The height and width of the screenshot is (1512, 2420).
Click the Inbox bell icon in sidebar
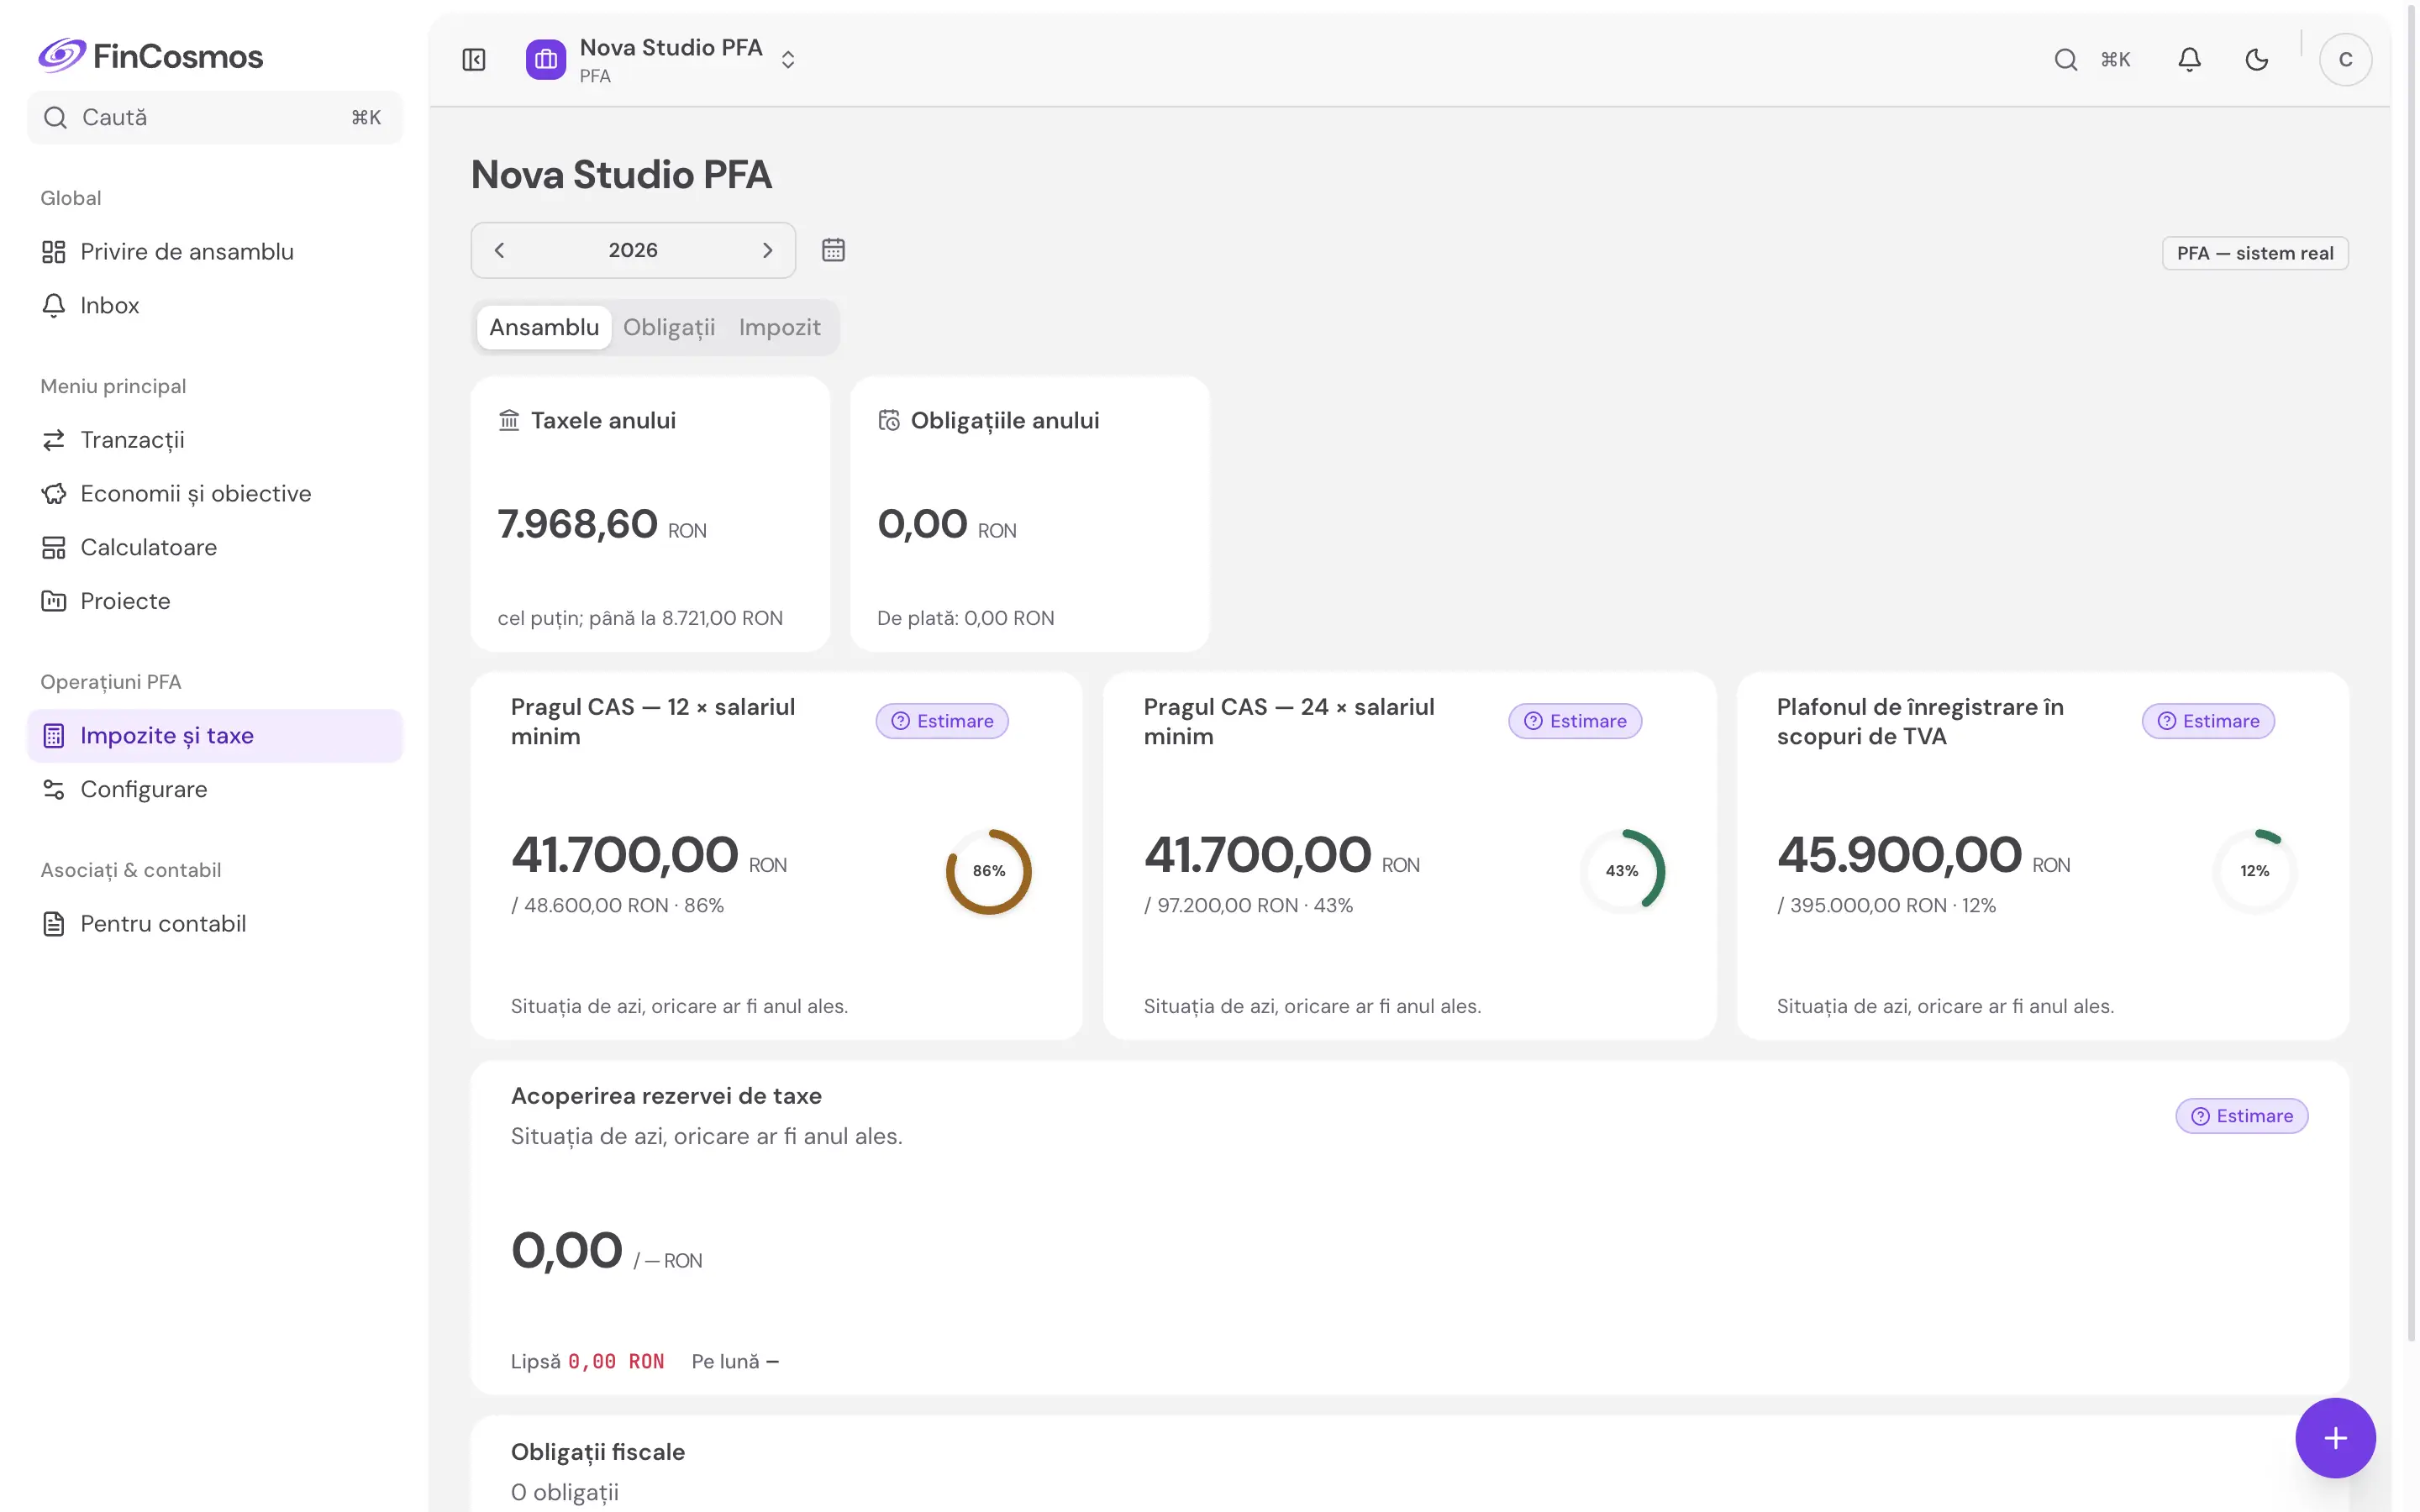click(54, 306)
